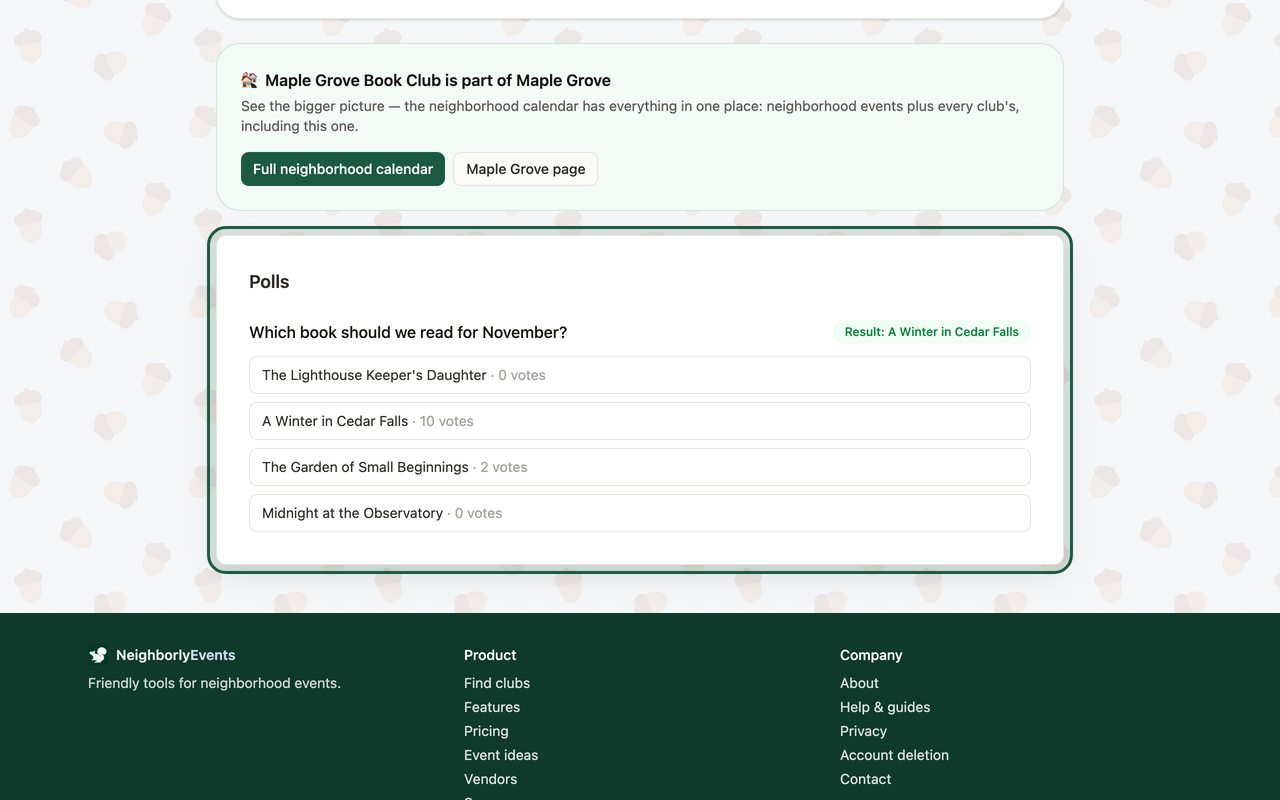
Task: Click the Polls section heading
Action: pos(269,282)
